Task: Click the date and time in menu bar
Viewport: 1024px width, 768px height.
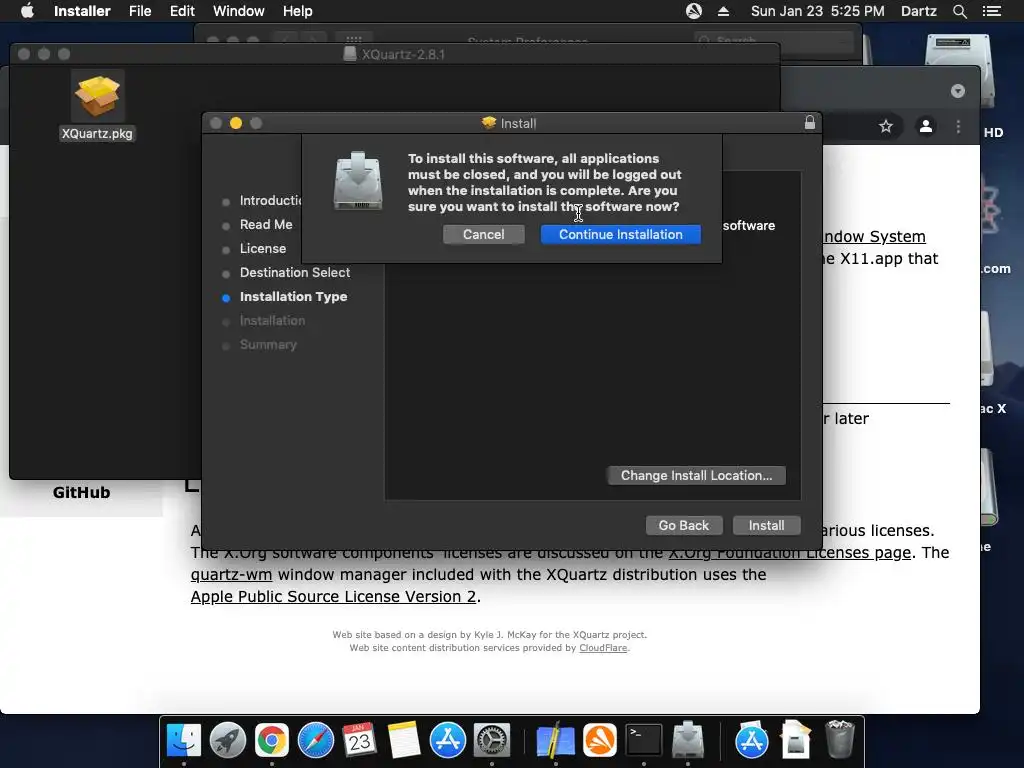Action: tap(818, 11)
